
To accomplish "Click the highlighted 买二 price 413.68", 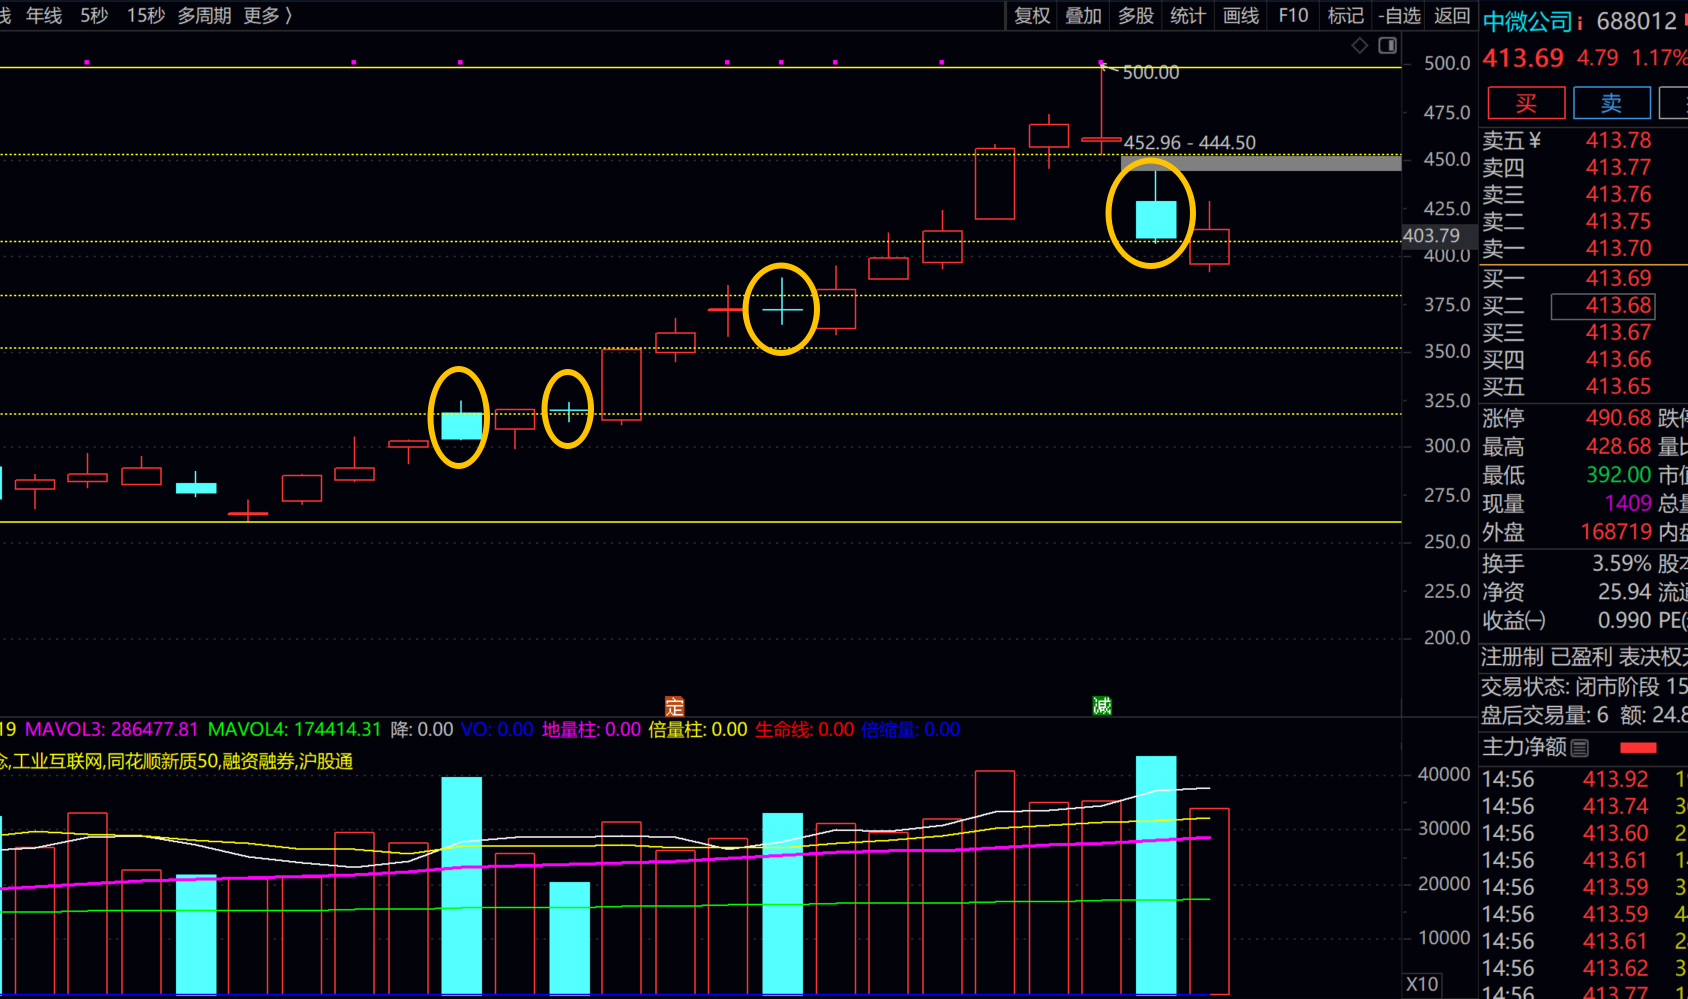I will click(1603, 306).
